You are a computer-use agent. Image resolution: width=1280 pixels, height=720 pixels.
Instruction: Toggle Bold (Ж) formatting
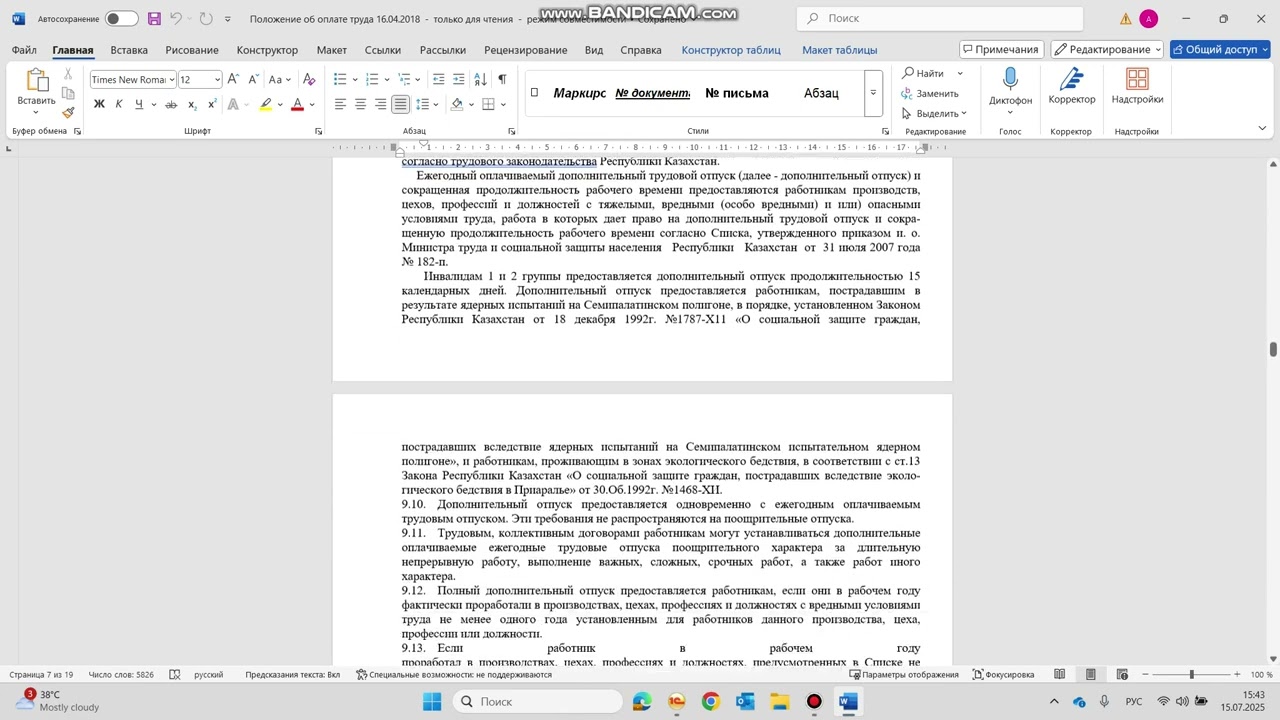tap(99, 104)
